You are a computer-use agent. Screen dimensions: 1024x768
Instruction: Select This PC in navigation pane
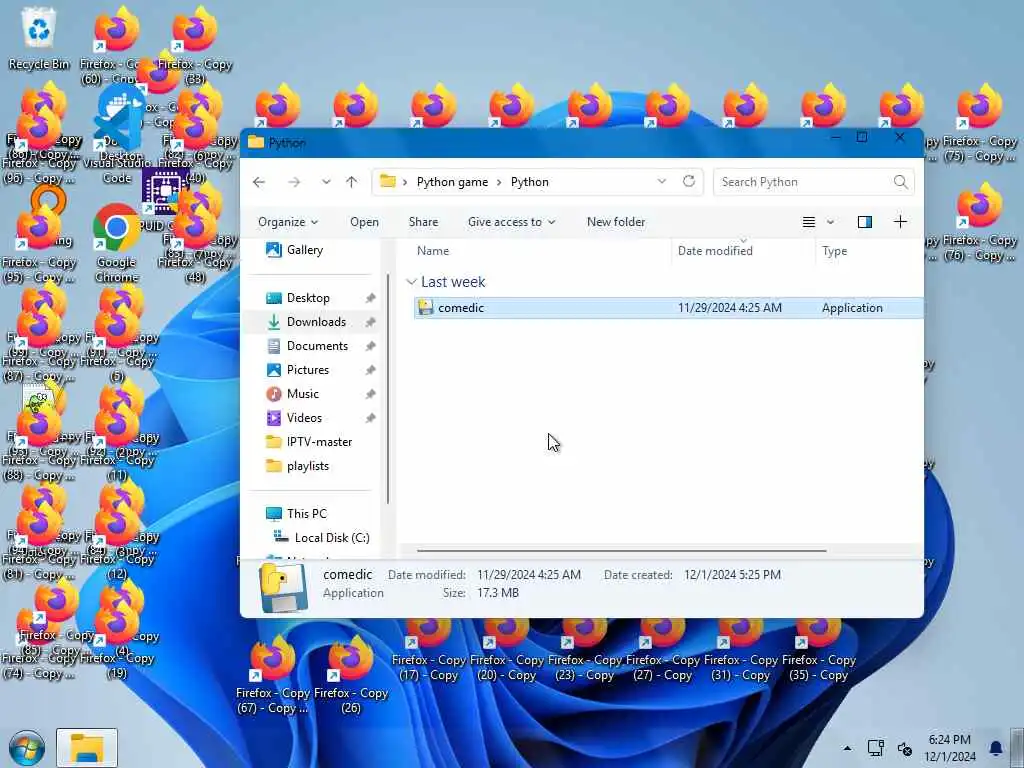point(306,514)
